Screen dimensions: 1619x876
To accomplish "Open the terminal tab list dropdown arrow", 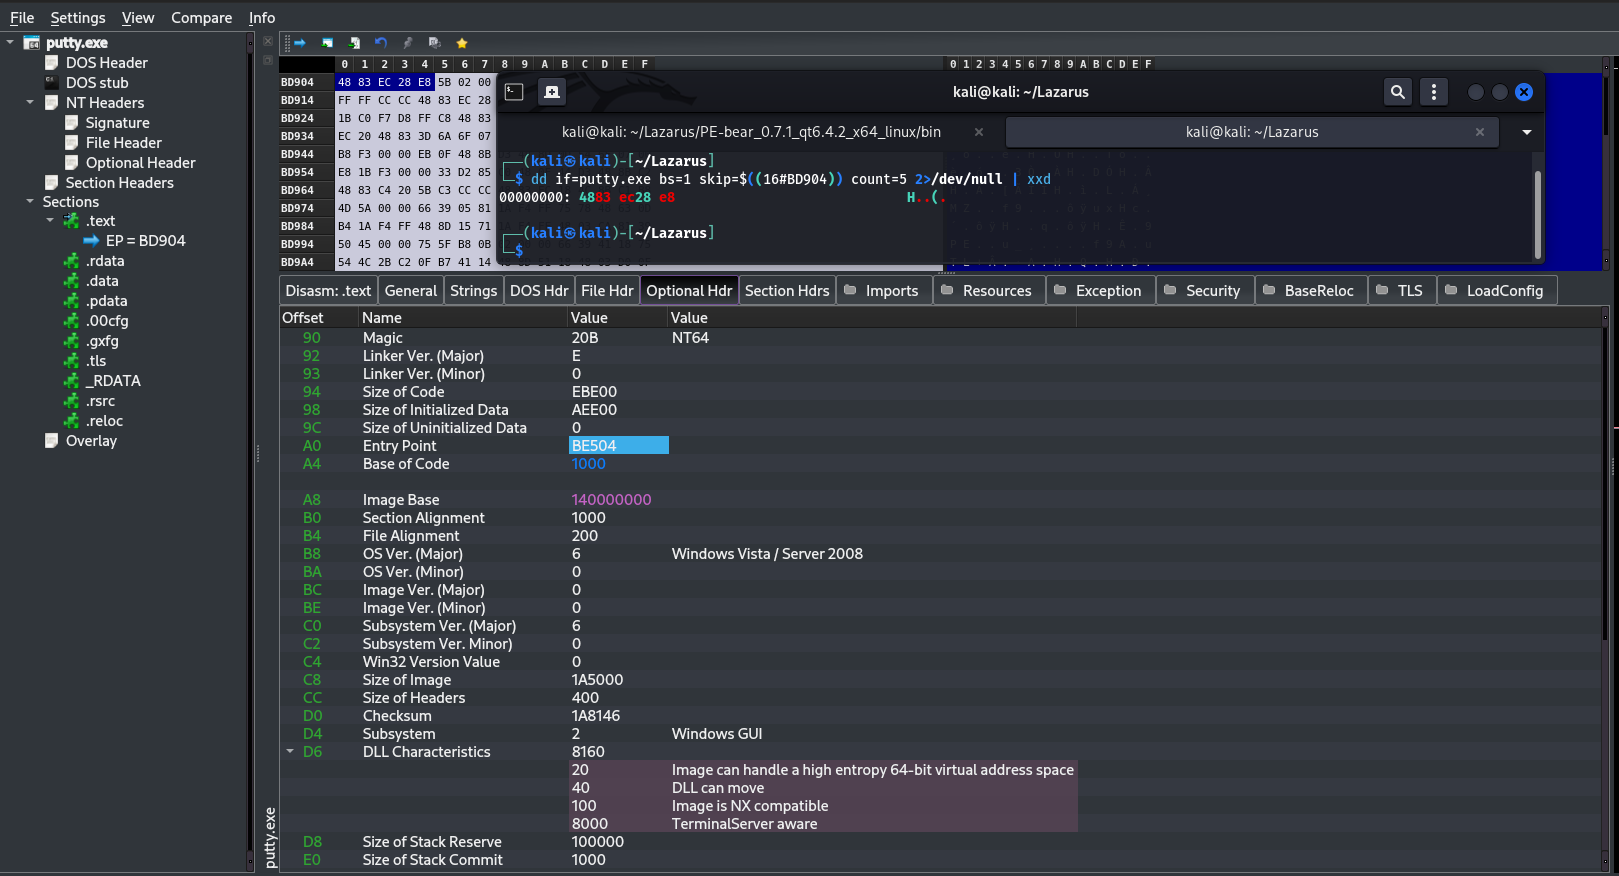I will pos(1527,132).
